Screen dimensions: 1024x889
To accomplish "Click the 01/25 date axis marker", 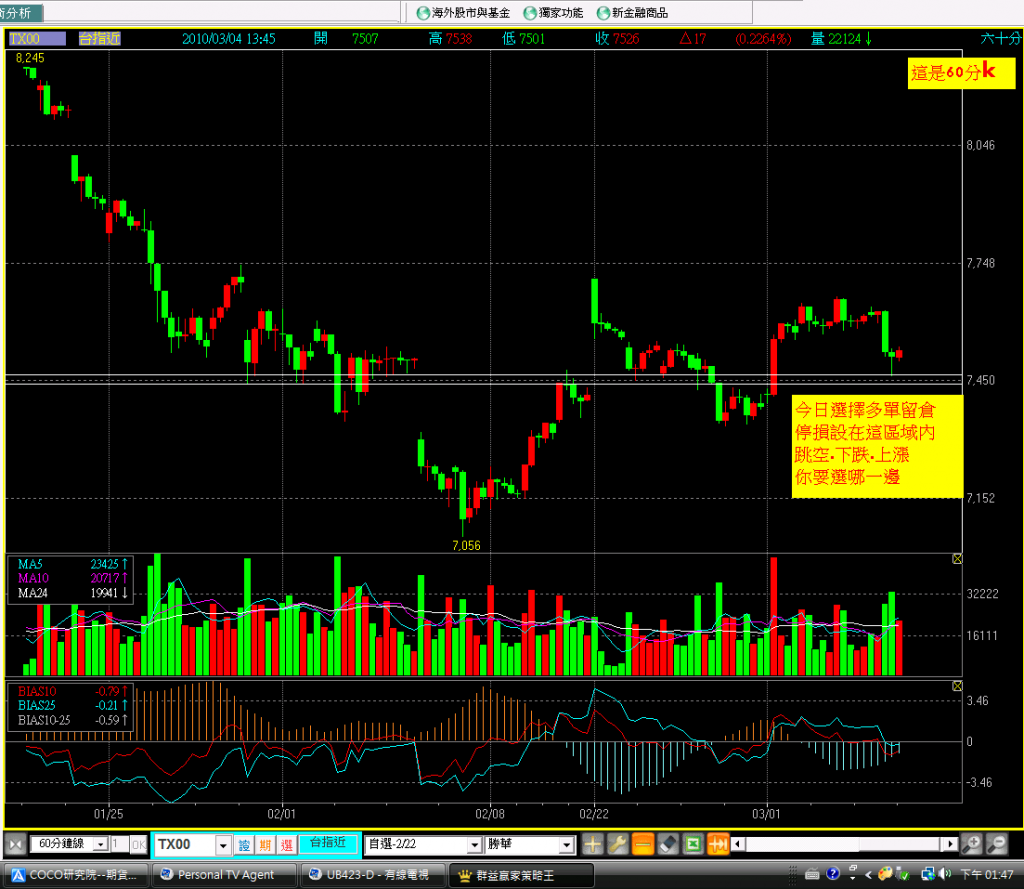I will tap(108, 814).
